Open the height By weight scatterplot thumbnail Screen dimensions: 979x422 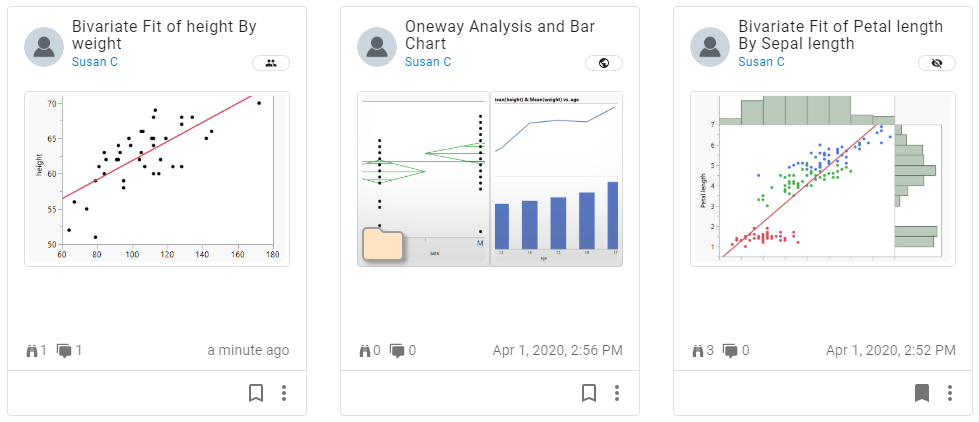(x=157, y=179)
